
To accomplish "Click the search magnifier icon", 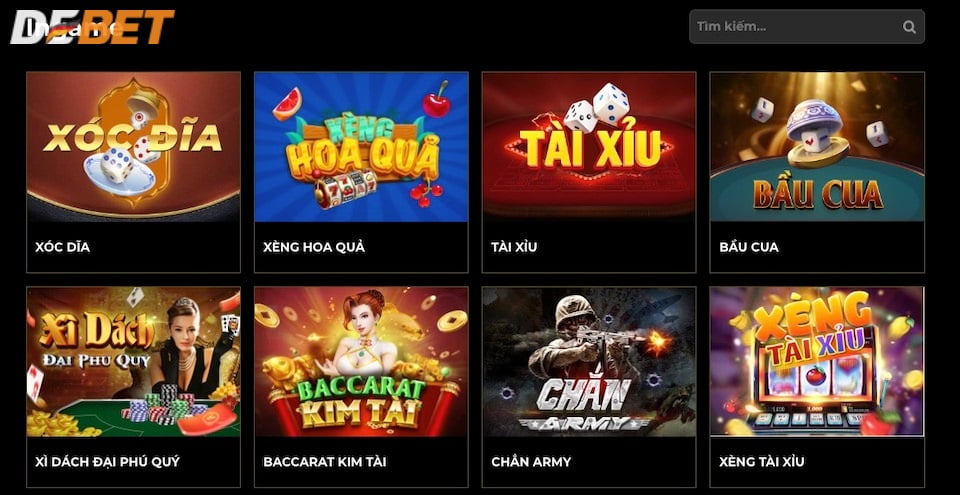I will tap(909, 27).
